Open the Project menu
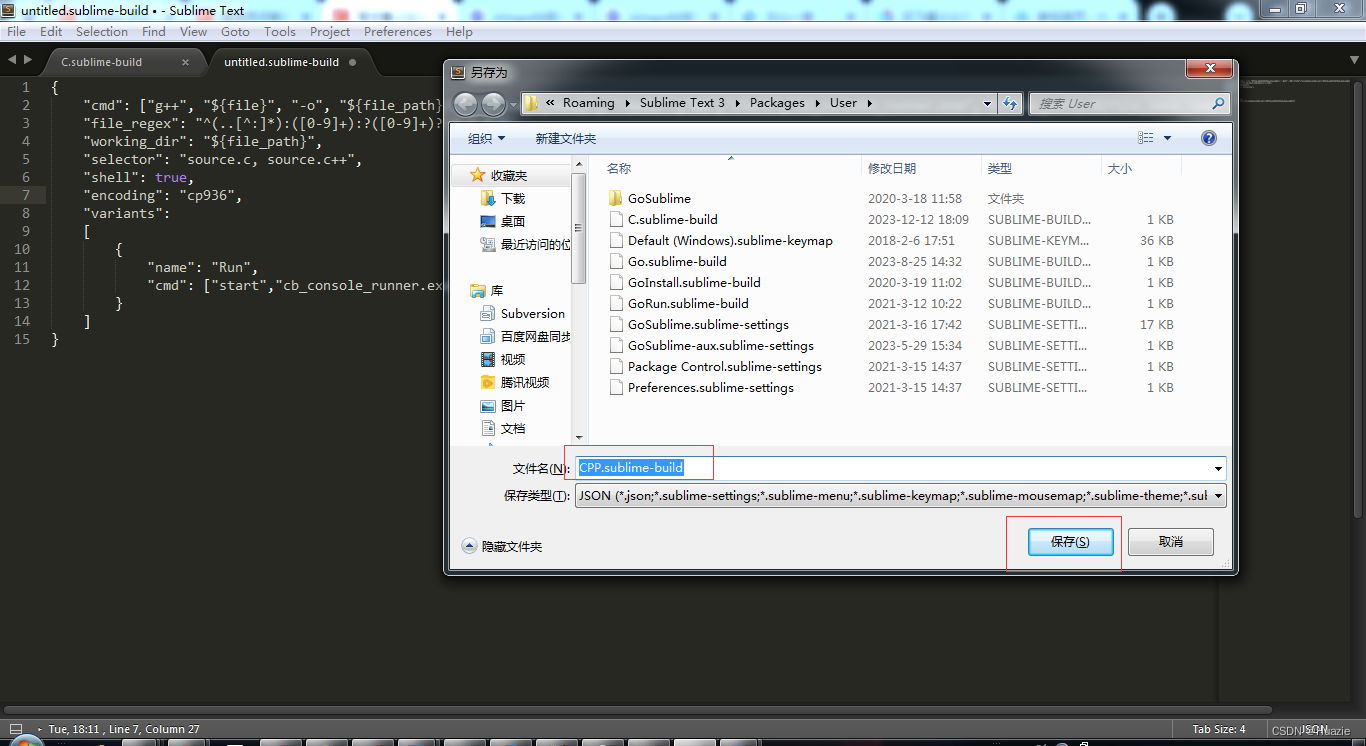 click(x=330, y=31)
